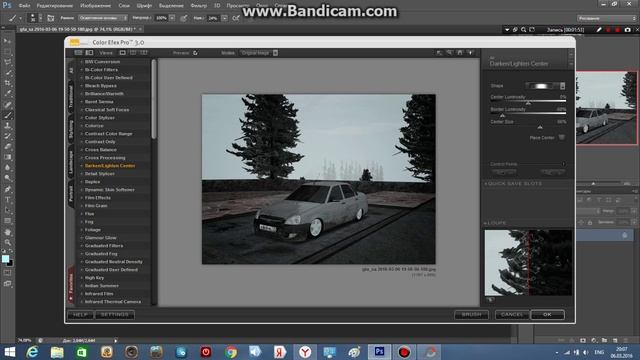Switch to split preview view in Color Efex

133,53
